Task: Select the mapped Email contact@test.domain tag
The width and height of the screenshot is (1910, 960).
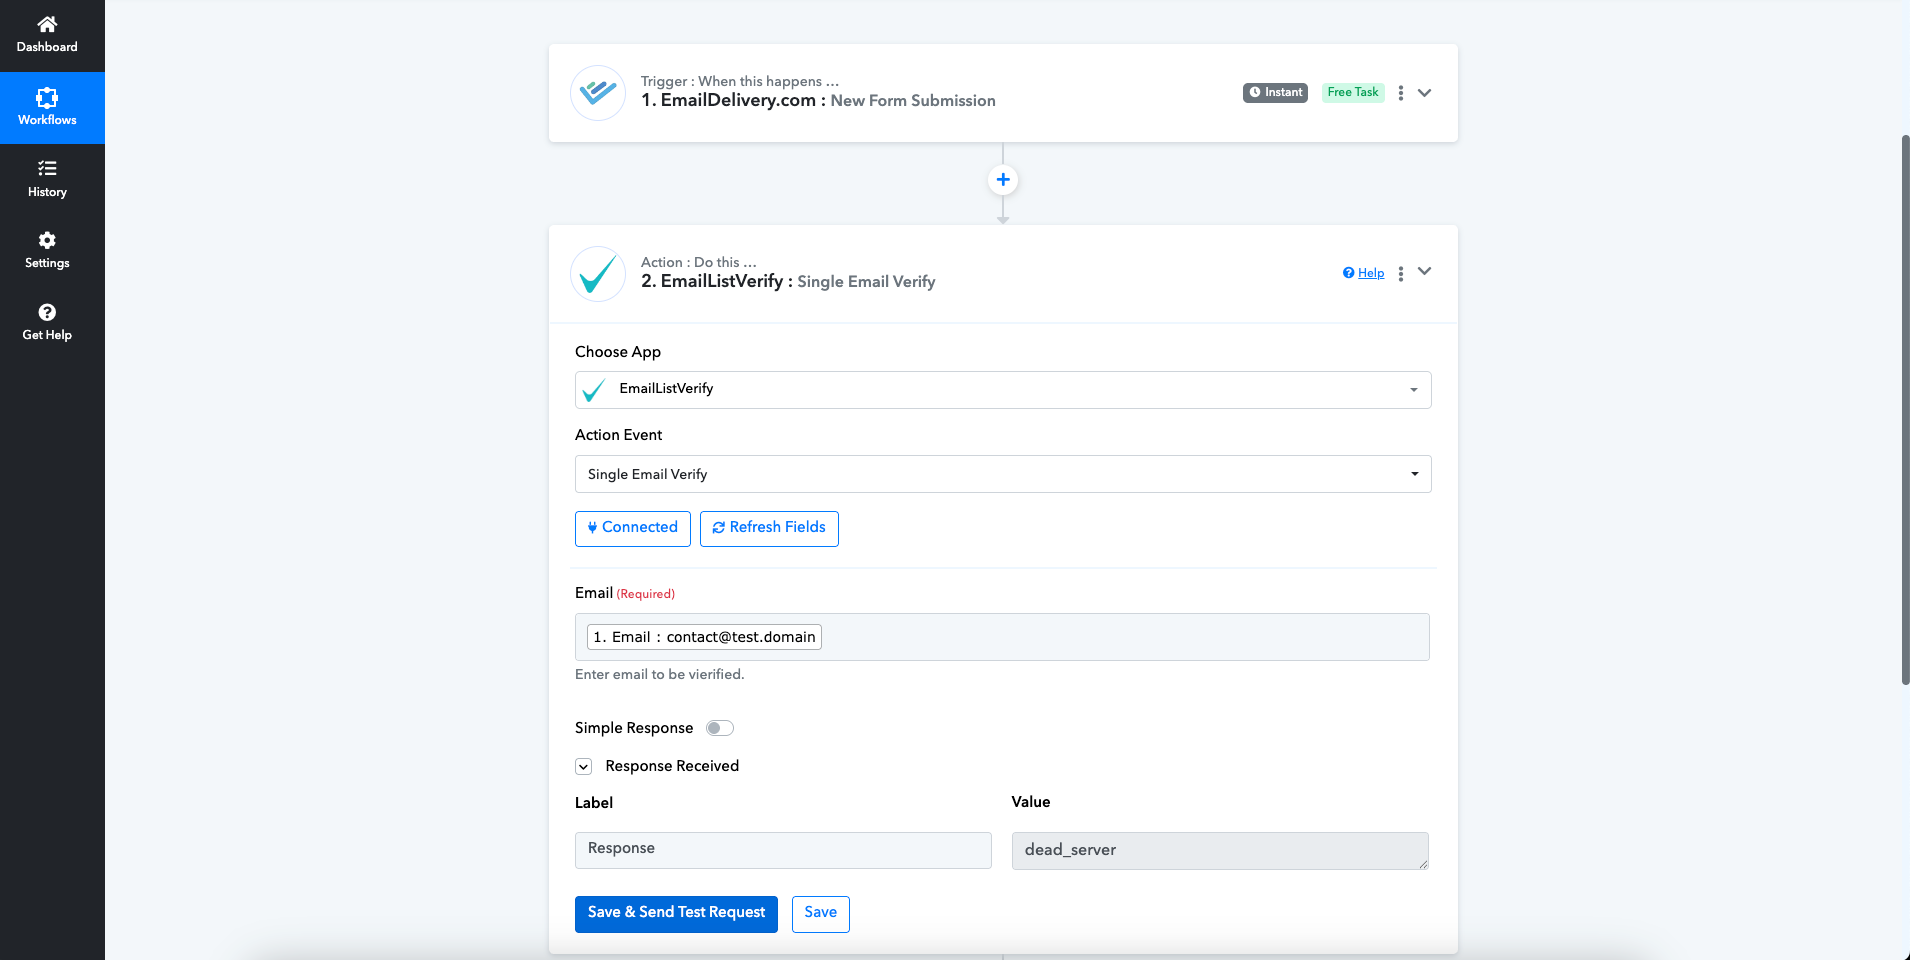Action: (704, 637)
